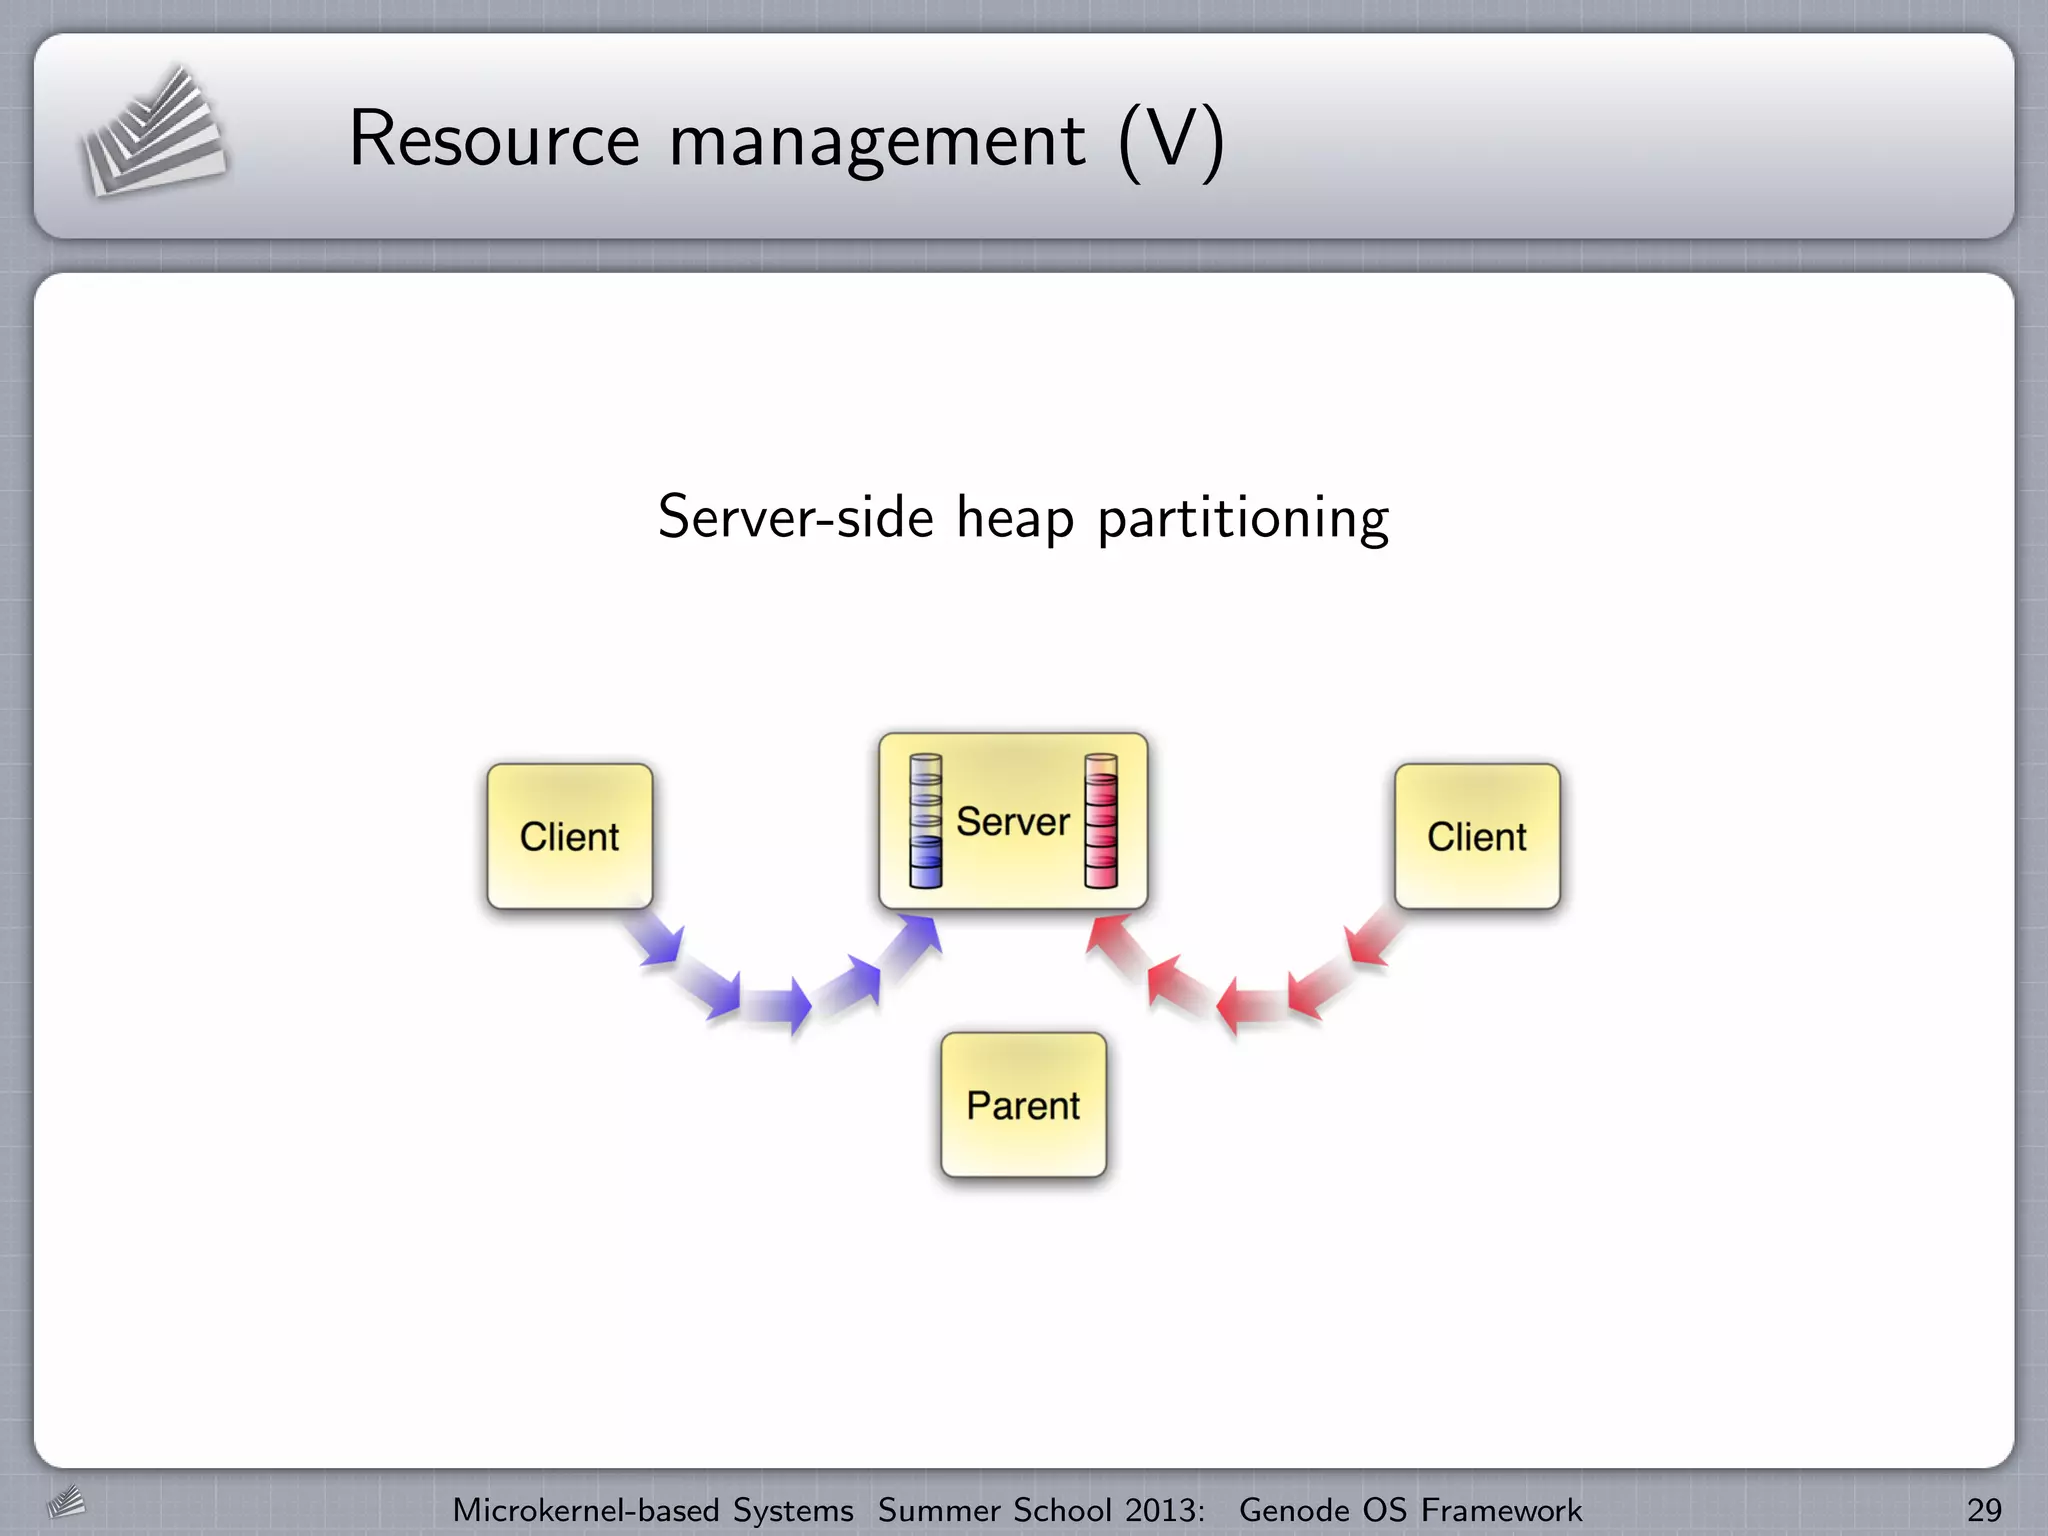This screenshot has width=2048, height=1536.
Task: Click the 'Summer School 2013:' footer text
Action: point(1041,1509)
